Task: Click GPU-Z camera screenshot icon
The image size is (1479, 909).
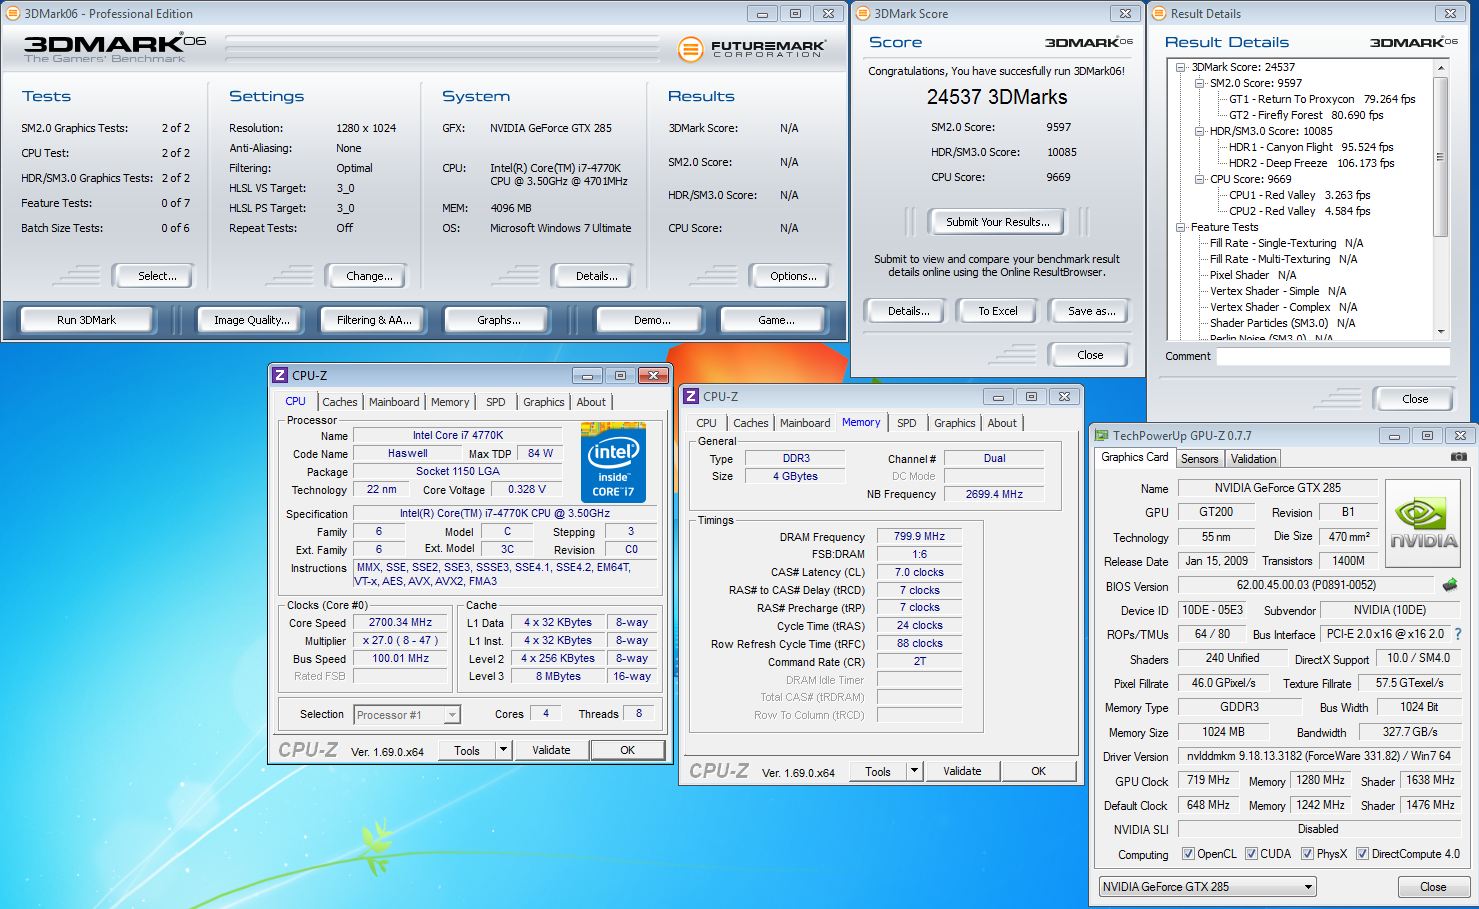Action: pos(1459,457)
